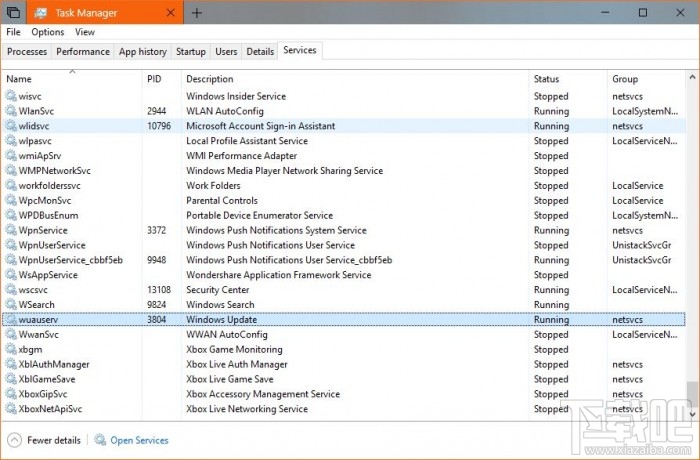The height and width of the screenshot is (460, 700).
Task: Switch to the Performance tab
Action: tap(83, 51)
